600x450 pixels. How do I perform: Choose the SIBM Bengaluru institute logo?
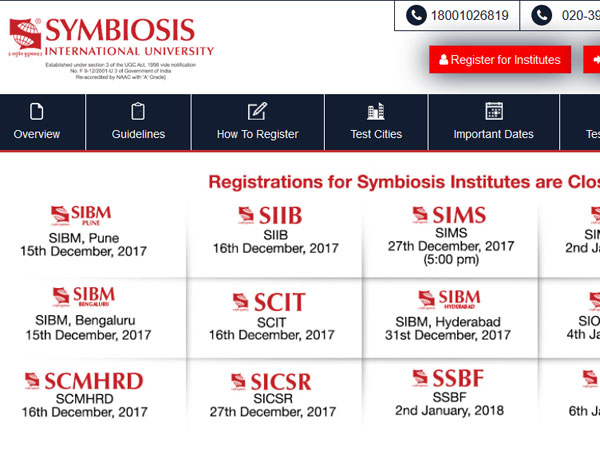[x=83, y=296]
